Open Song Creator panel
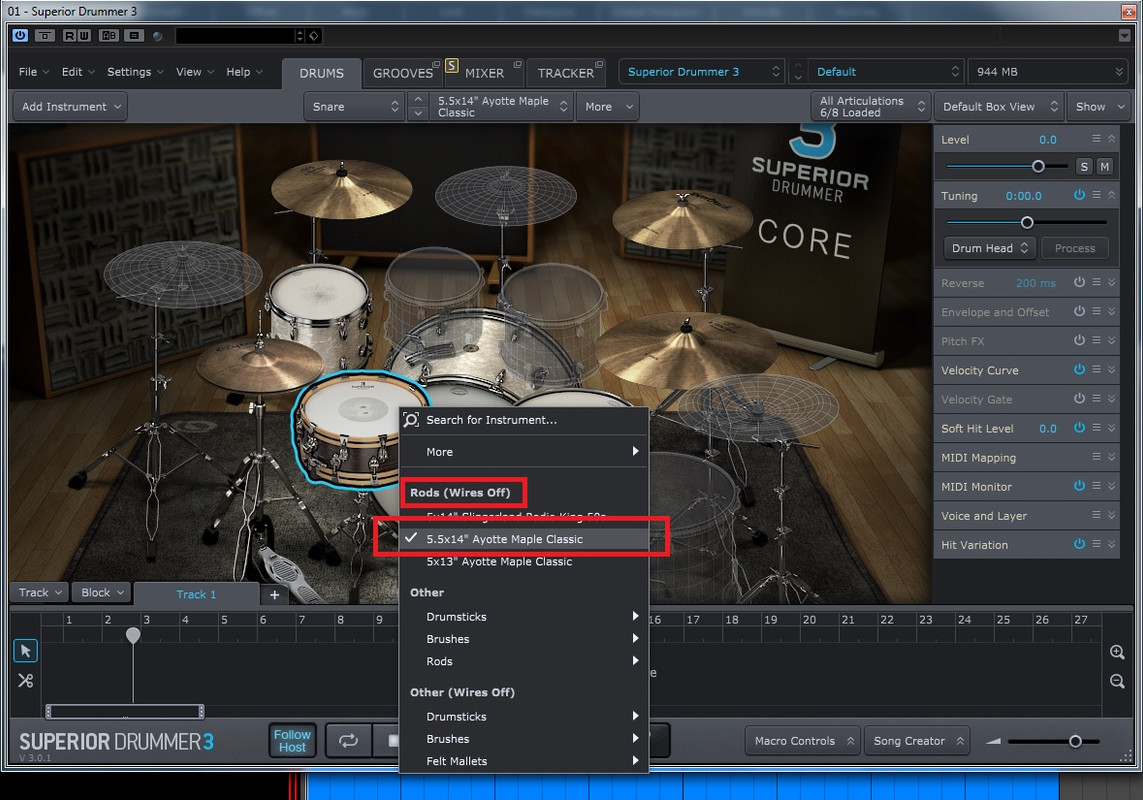 917,741
